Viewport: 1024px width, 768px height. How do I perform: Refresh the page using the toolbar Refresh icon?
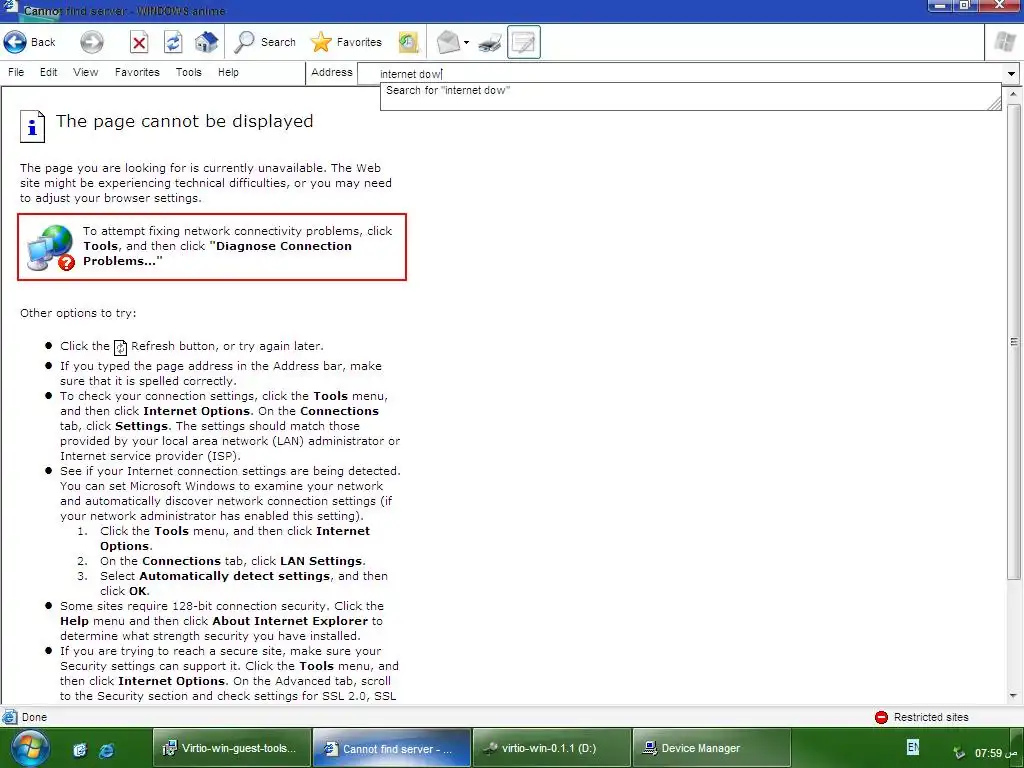172,43
